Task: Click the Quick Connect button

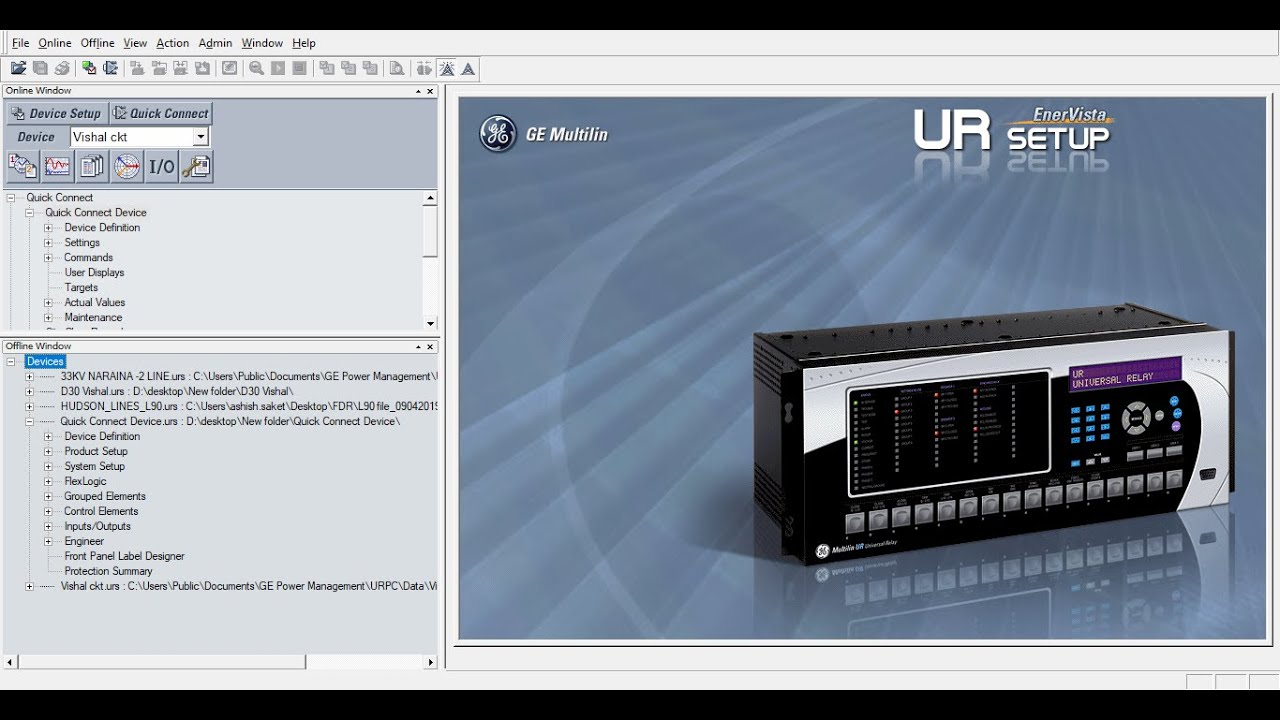Action: (160, 113)
